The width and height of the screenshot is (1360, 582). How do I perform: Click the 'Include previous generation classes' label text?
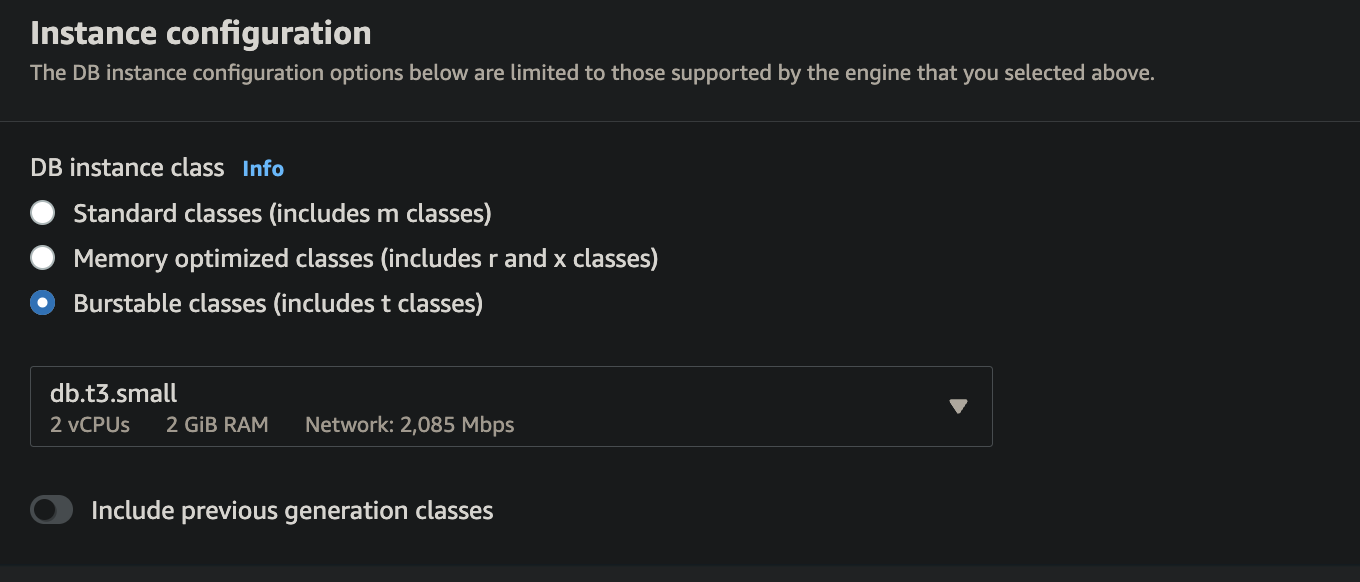point(292,511)
